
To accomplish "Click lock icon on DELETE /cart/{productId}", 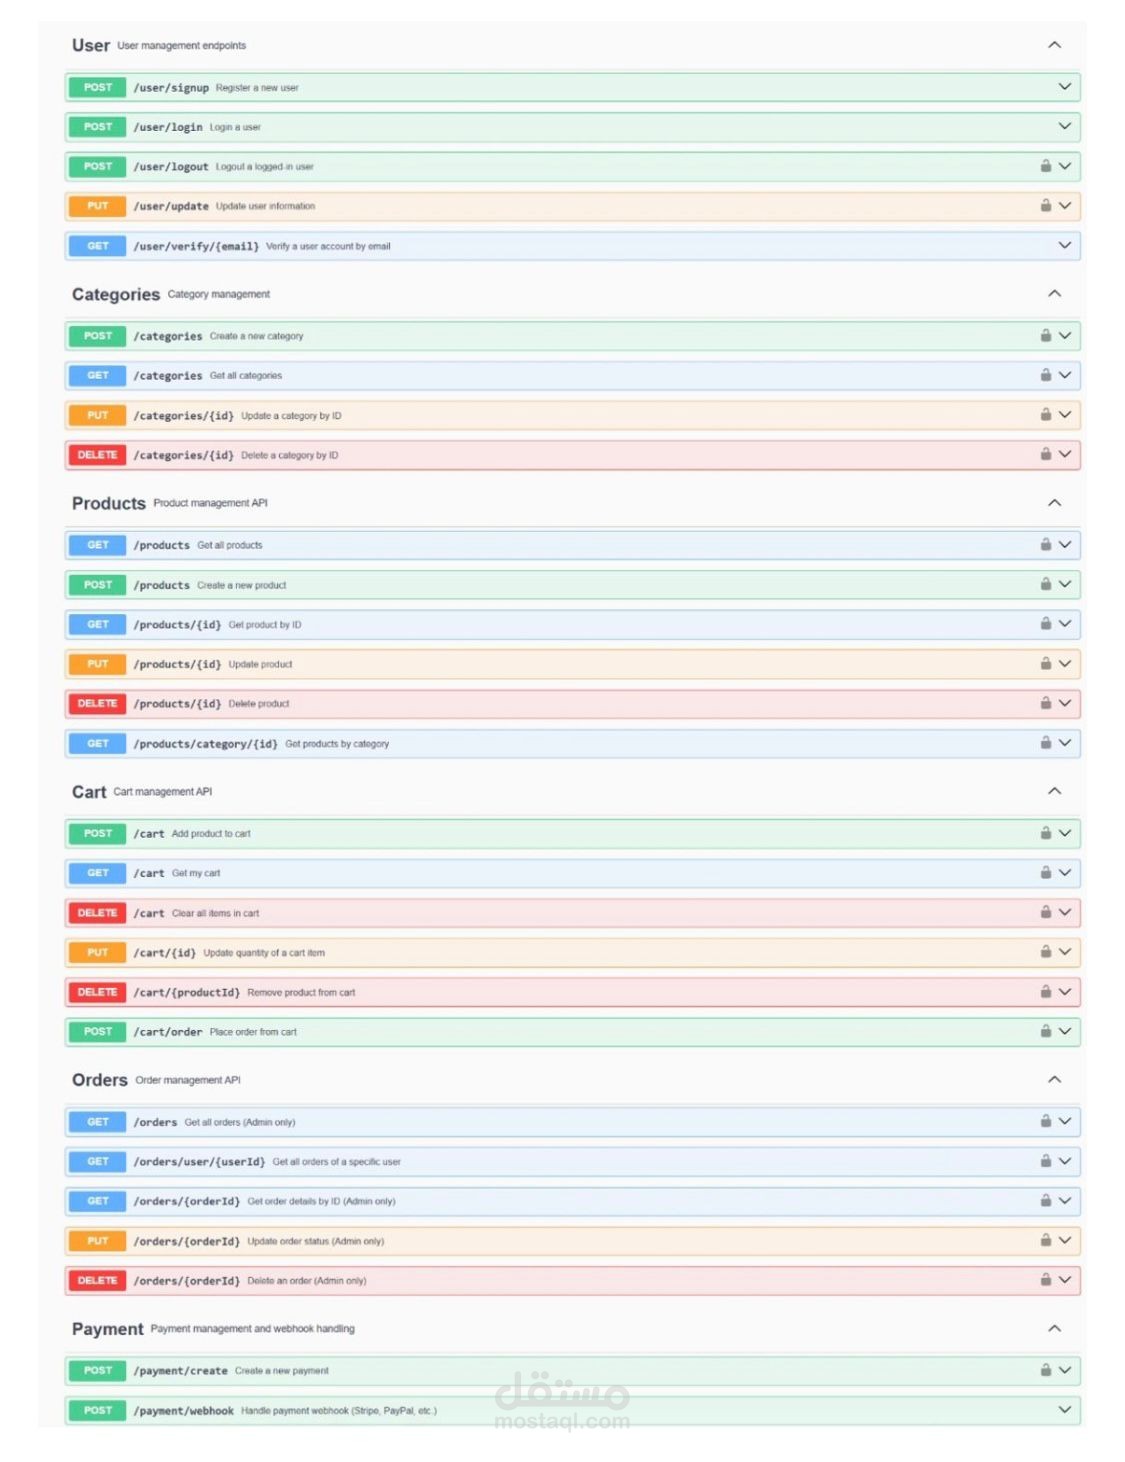I will [x=1045, y=991].
